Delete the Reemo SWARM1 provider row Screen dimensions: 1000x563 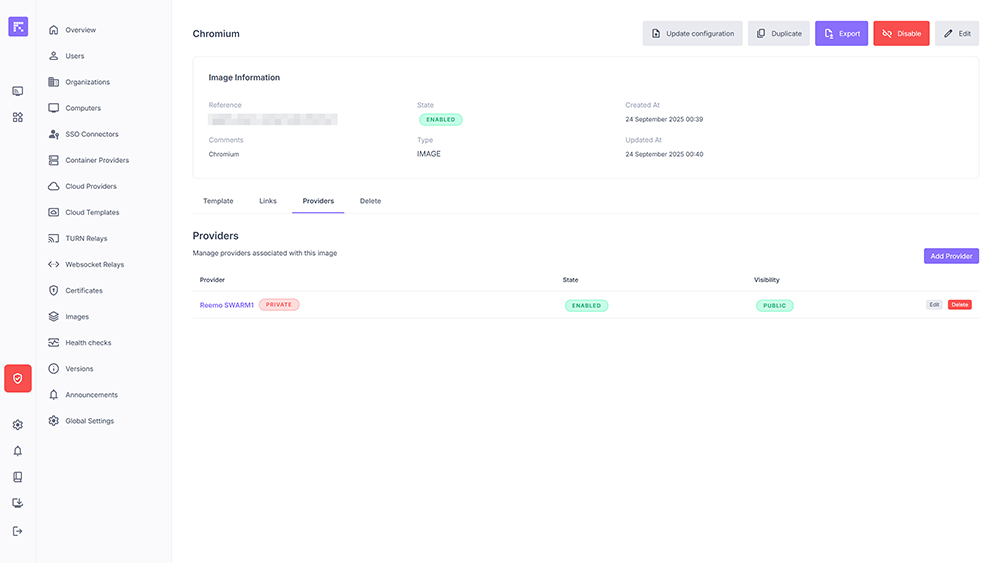pyautogui.click(x=959, y=305)
